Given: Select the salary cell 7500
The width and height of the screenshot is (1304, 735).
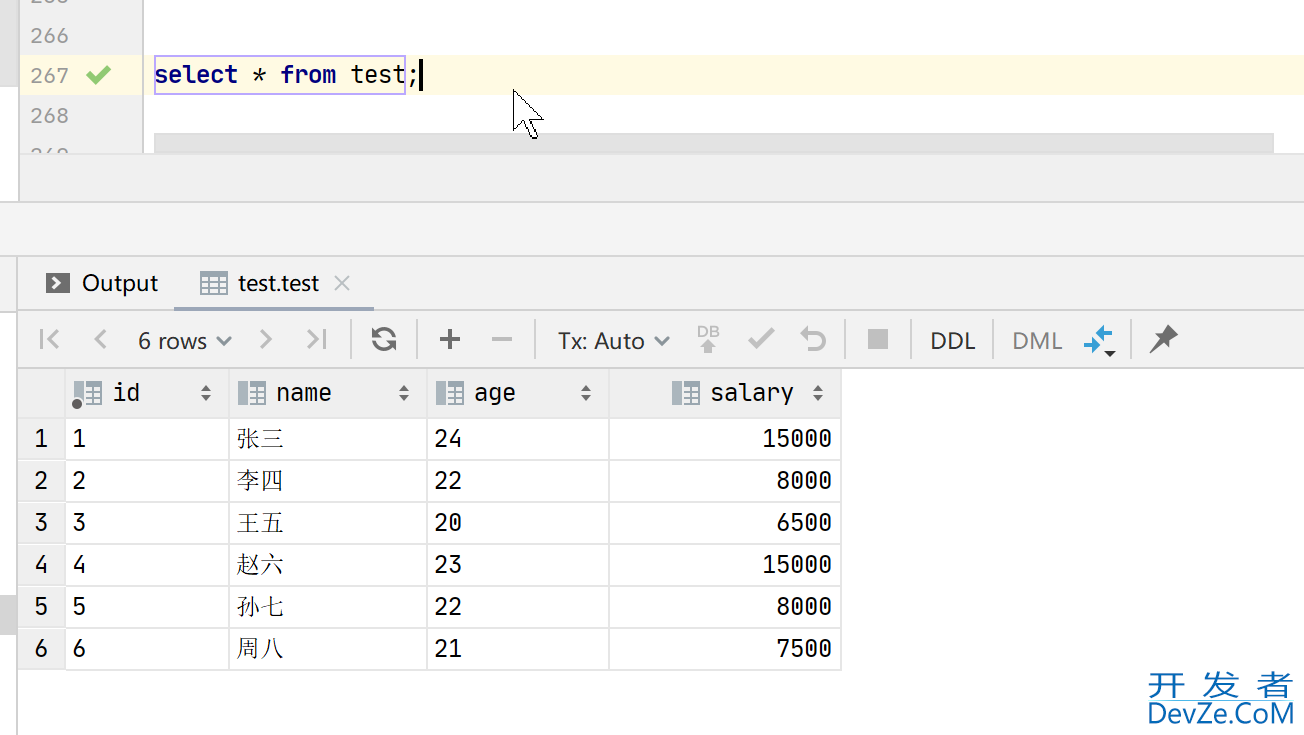Looking at the screenshot, I should click(x=725, y=648).
